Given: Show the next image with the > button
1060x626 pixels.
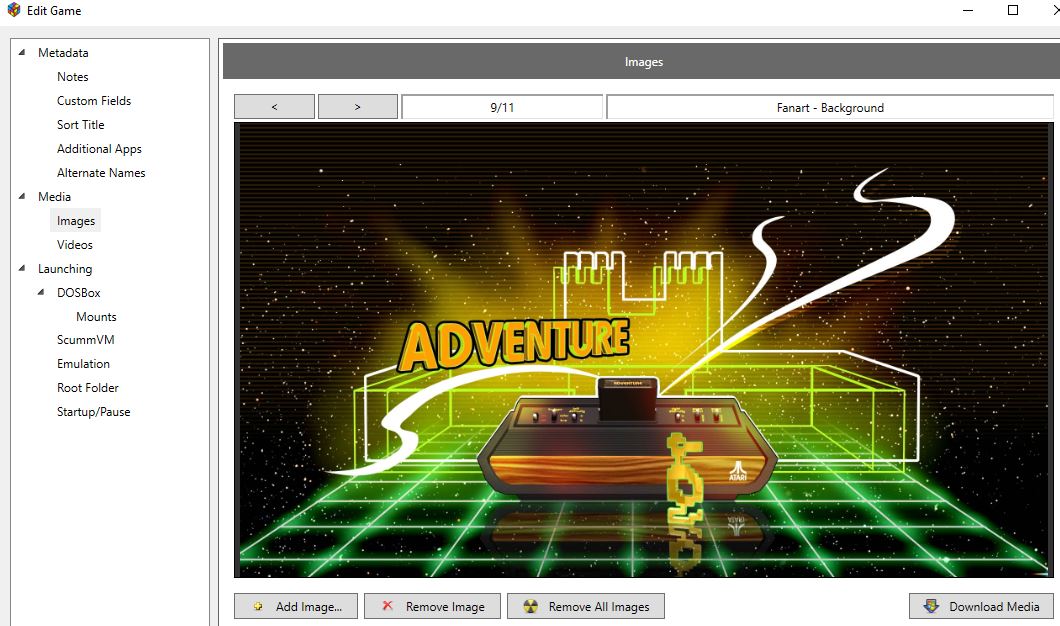Looking at the screenshot, I should pyautogui.click(x=358, y=107).
